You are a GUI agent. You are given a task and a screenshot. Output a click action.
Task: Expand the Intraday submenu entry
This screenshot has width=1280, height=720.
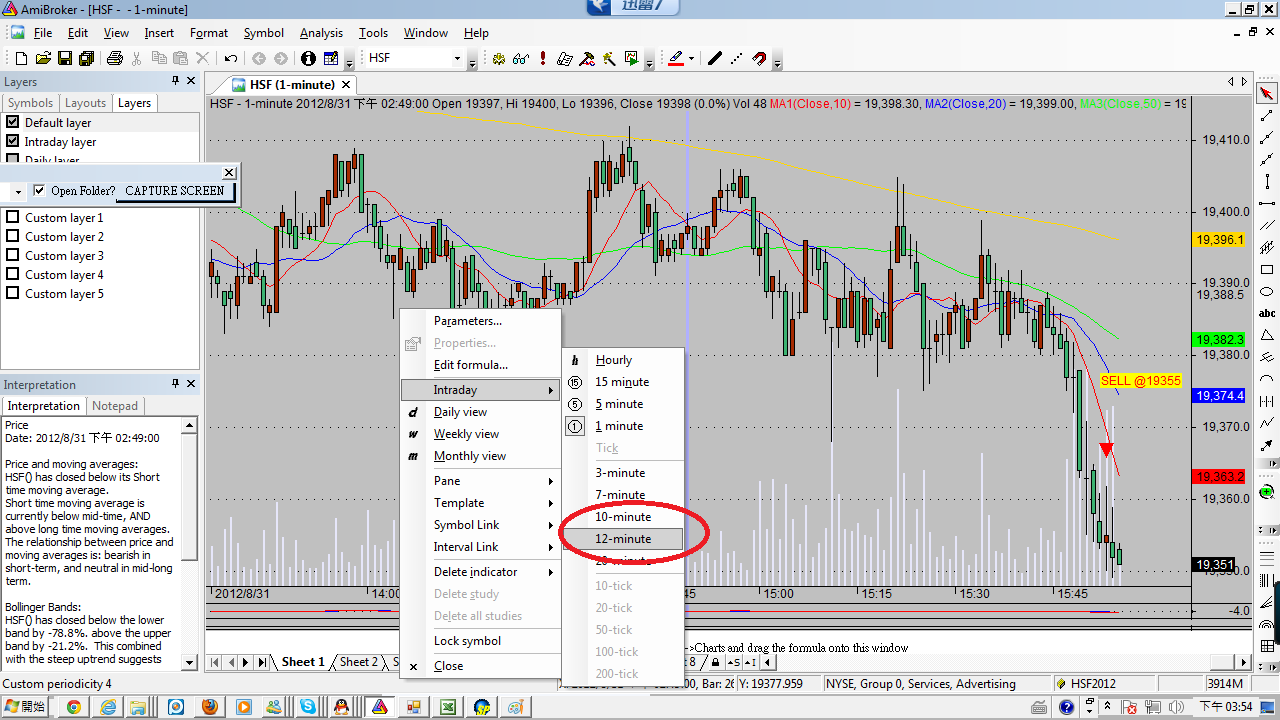(x=479, y=389)
